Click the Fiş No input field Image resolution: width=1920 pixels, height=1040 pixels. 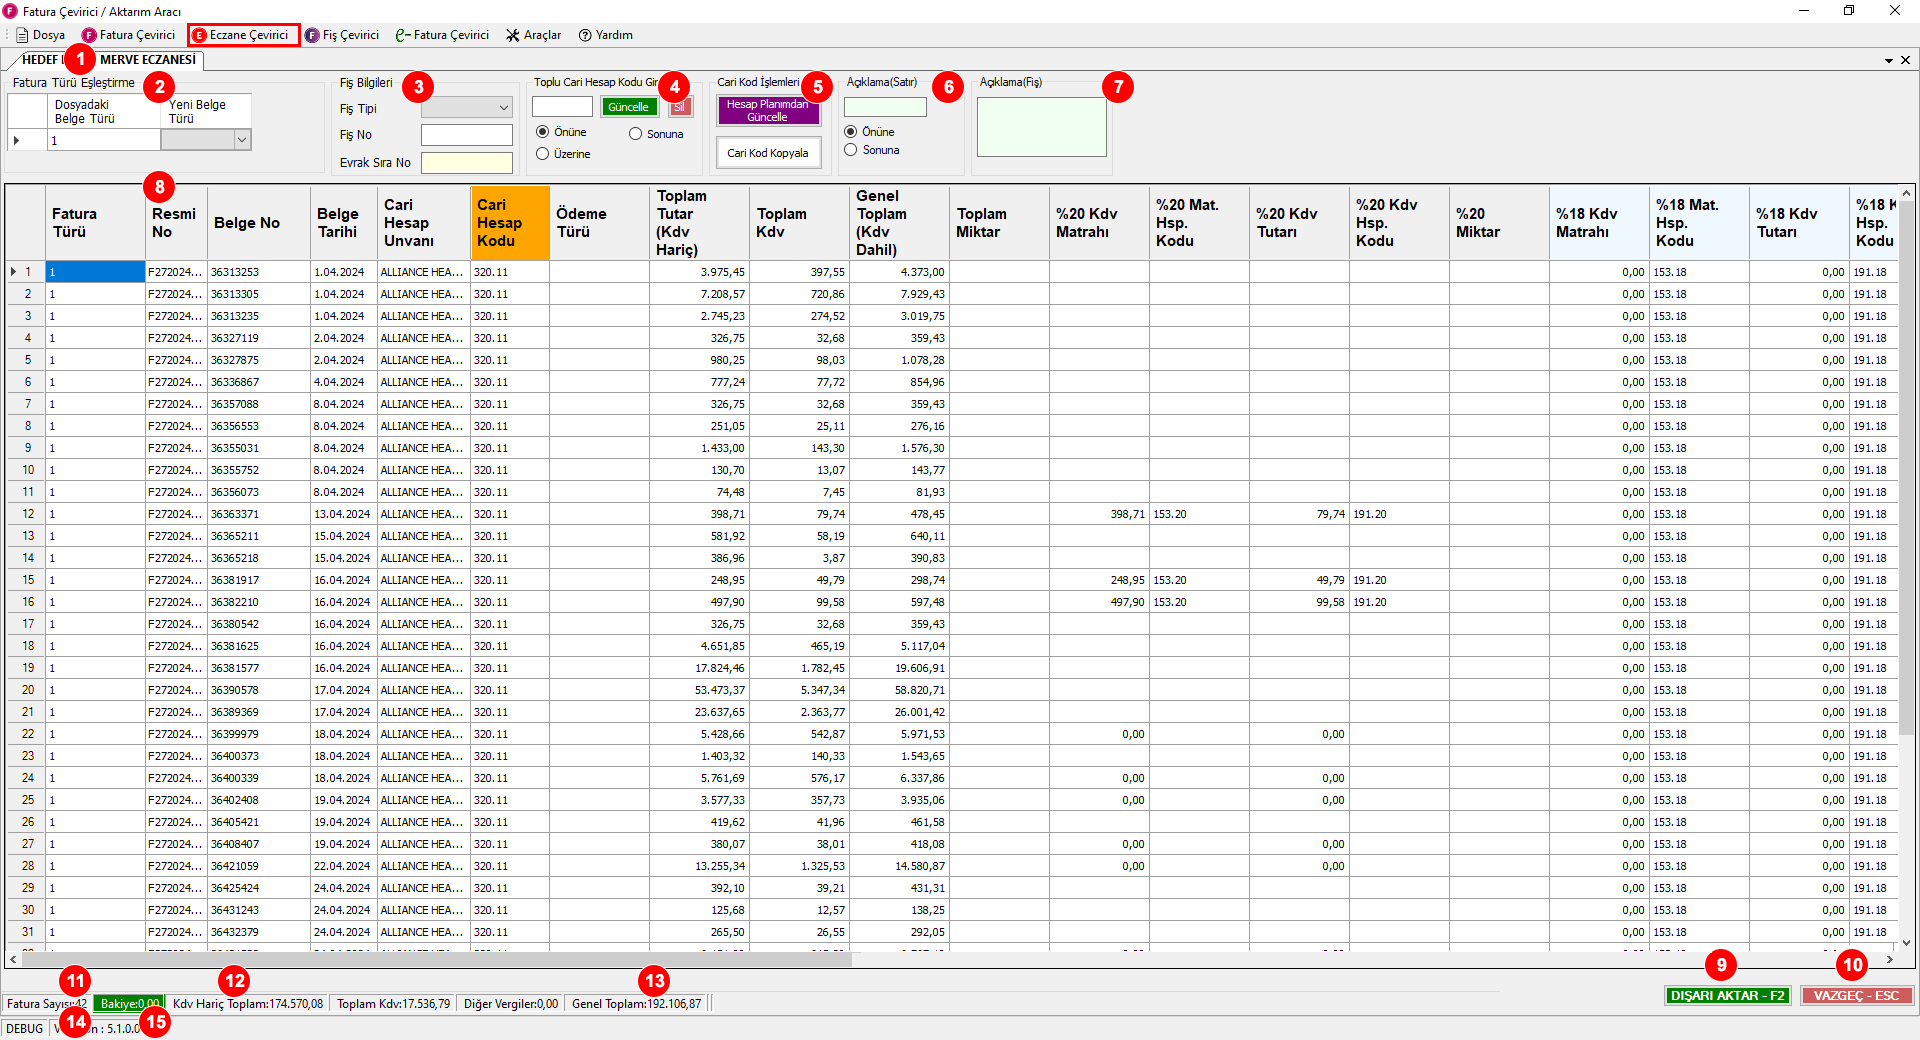pos(466,135)
